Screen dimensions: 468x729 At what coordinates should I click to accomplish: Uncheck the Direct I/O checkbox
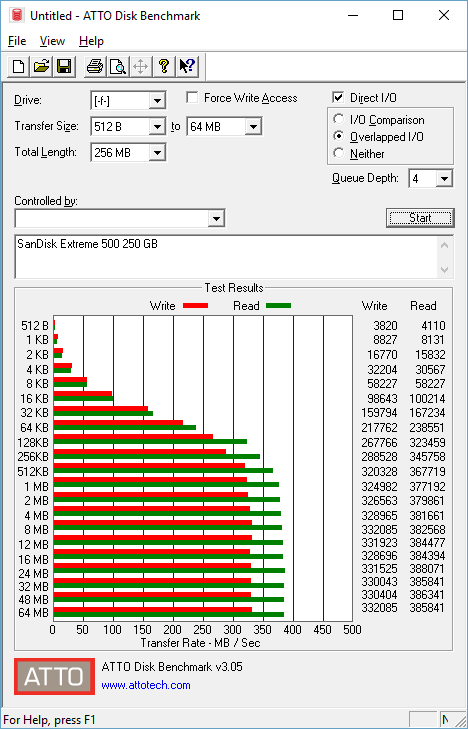(x=338, y=98)
